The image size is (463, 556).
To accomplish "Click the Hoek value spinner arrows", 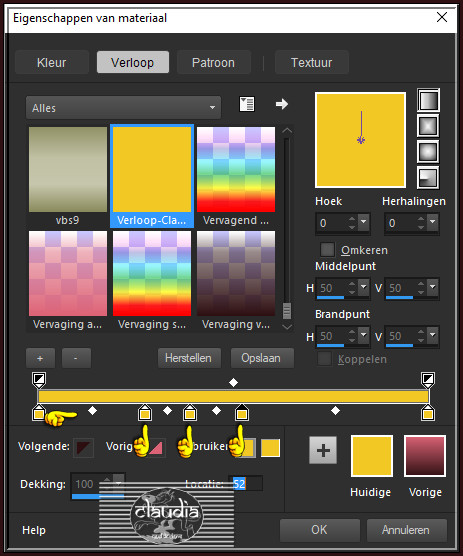I will pyautogui.click(x=352, y=222).
